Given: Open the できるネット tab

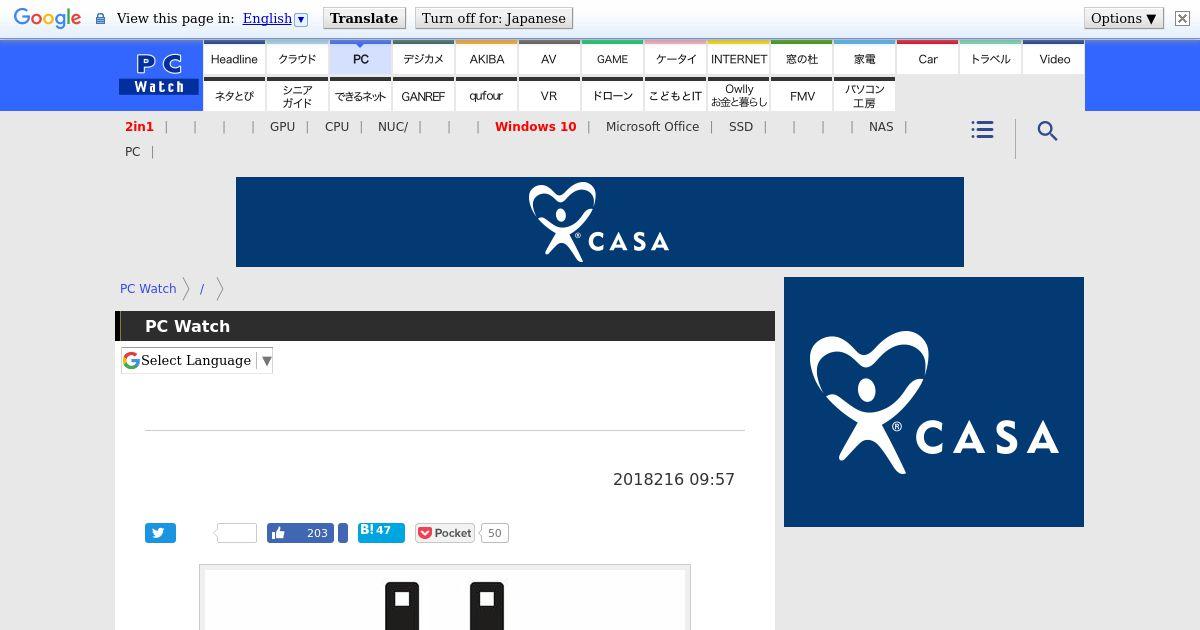Looking at the screenshot, I should pos(360,96).
